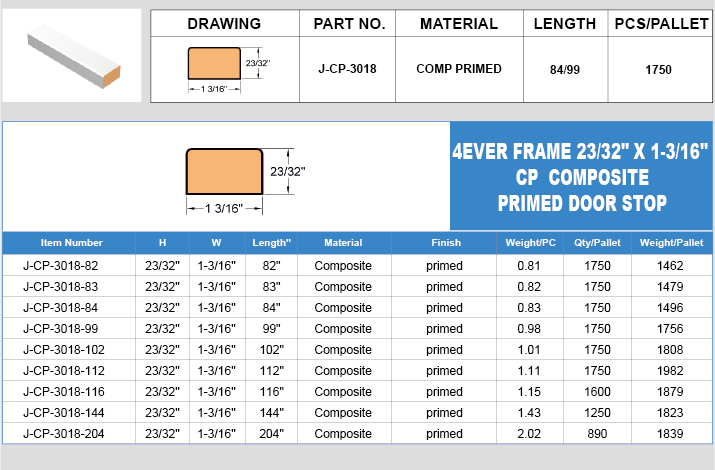Click weight per piece 1.15
Image resolution: width=715 pixels, height=470 pixels.
pos(529,392)
